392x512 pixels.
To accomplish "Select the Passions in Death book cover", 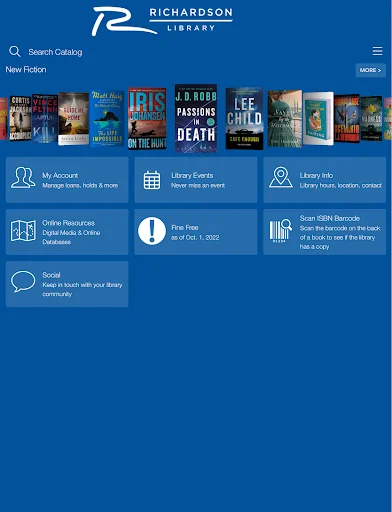I will pyautogui.click(x=196, y=118).
